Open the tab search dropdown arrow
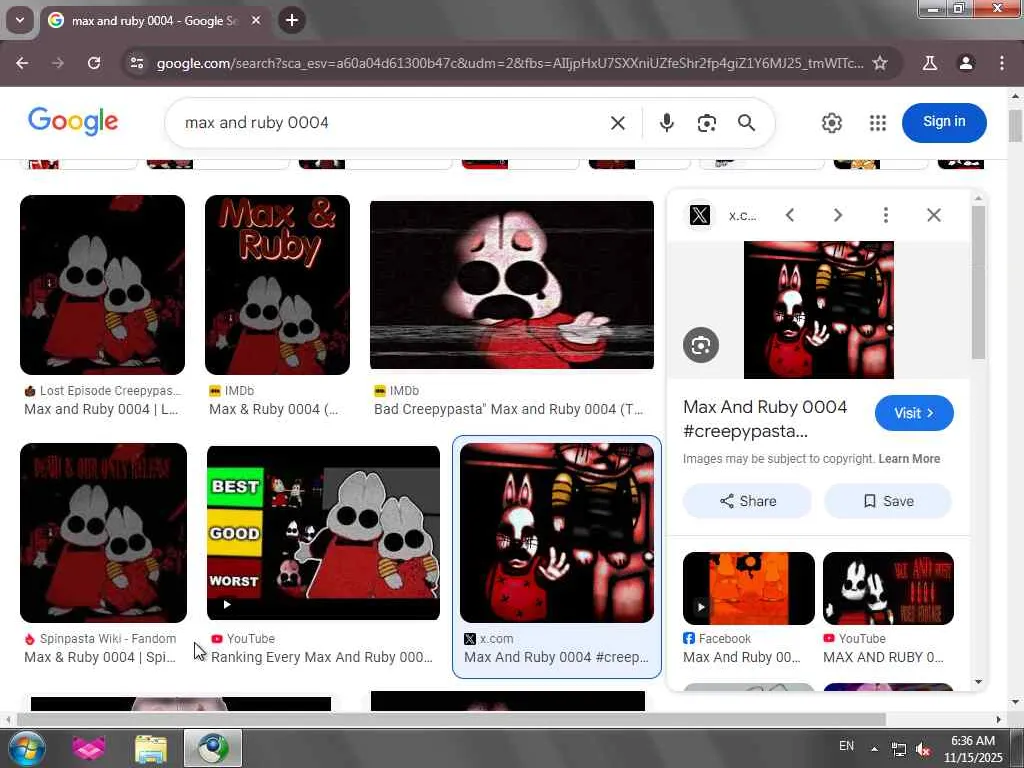This screenshot has width=1024, height=768. pyautogui.click(x=20, y=20)
